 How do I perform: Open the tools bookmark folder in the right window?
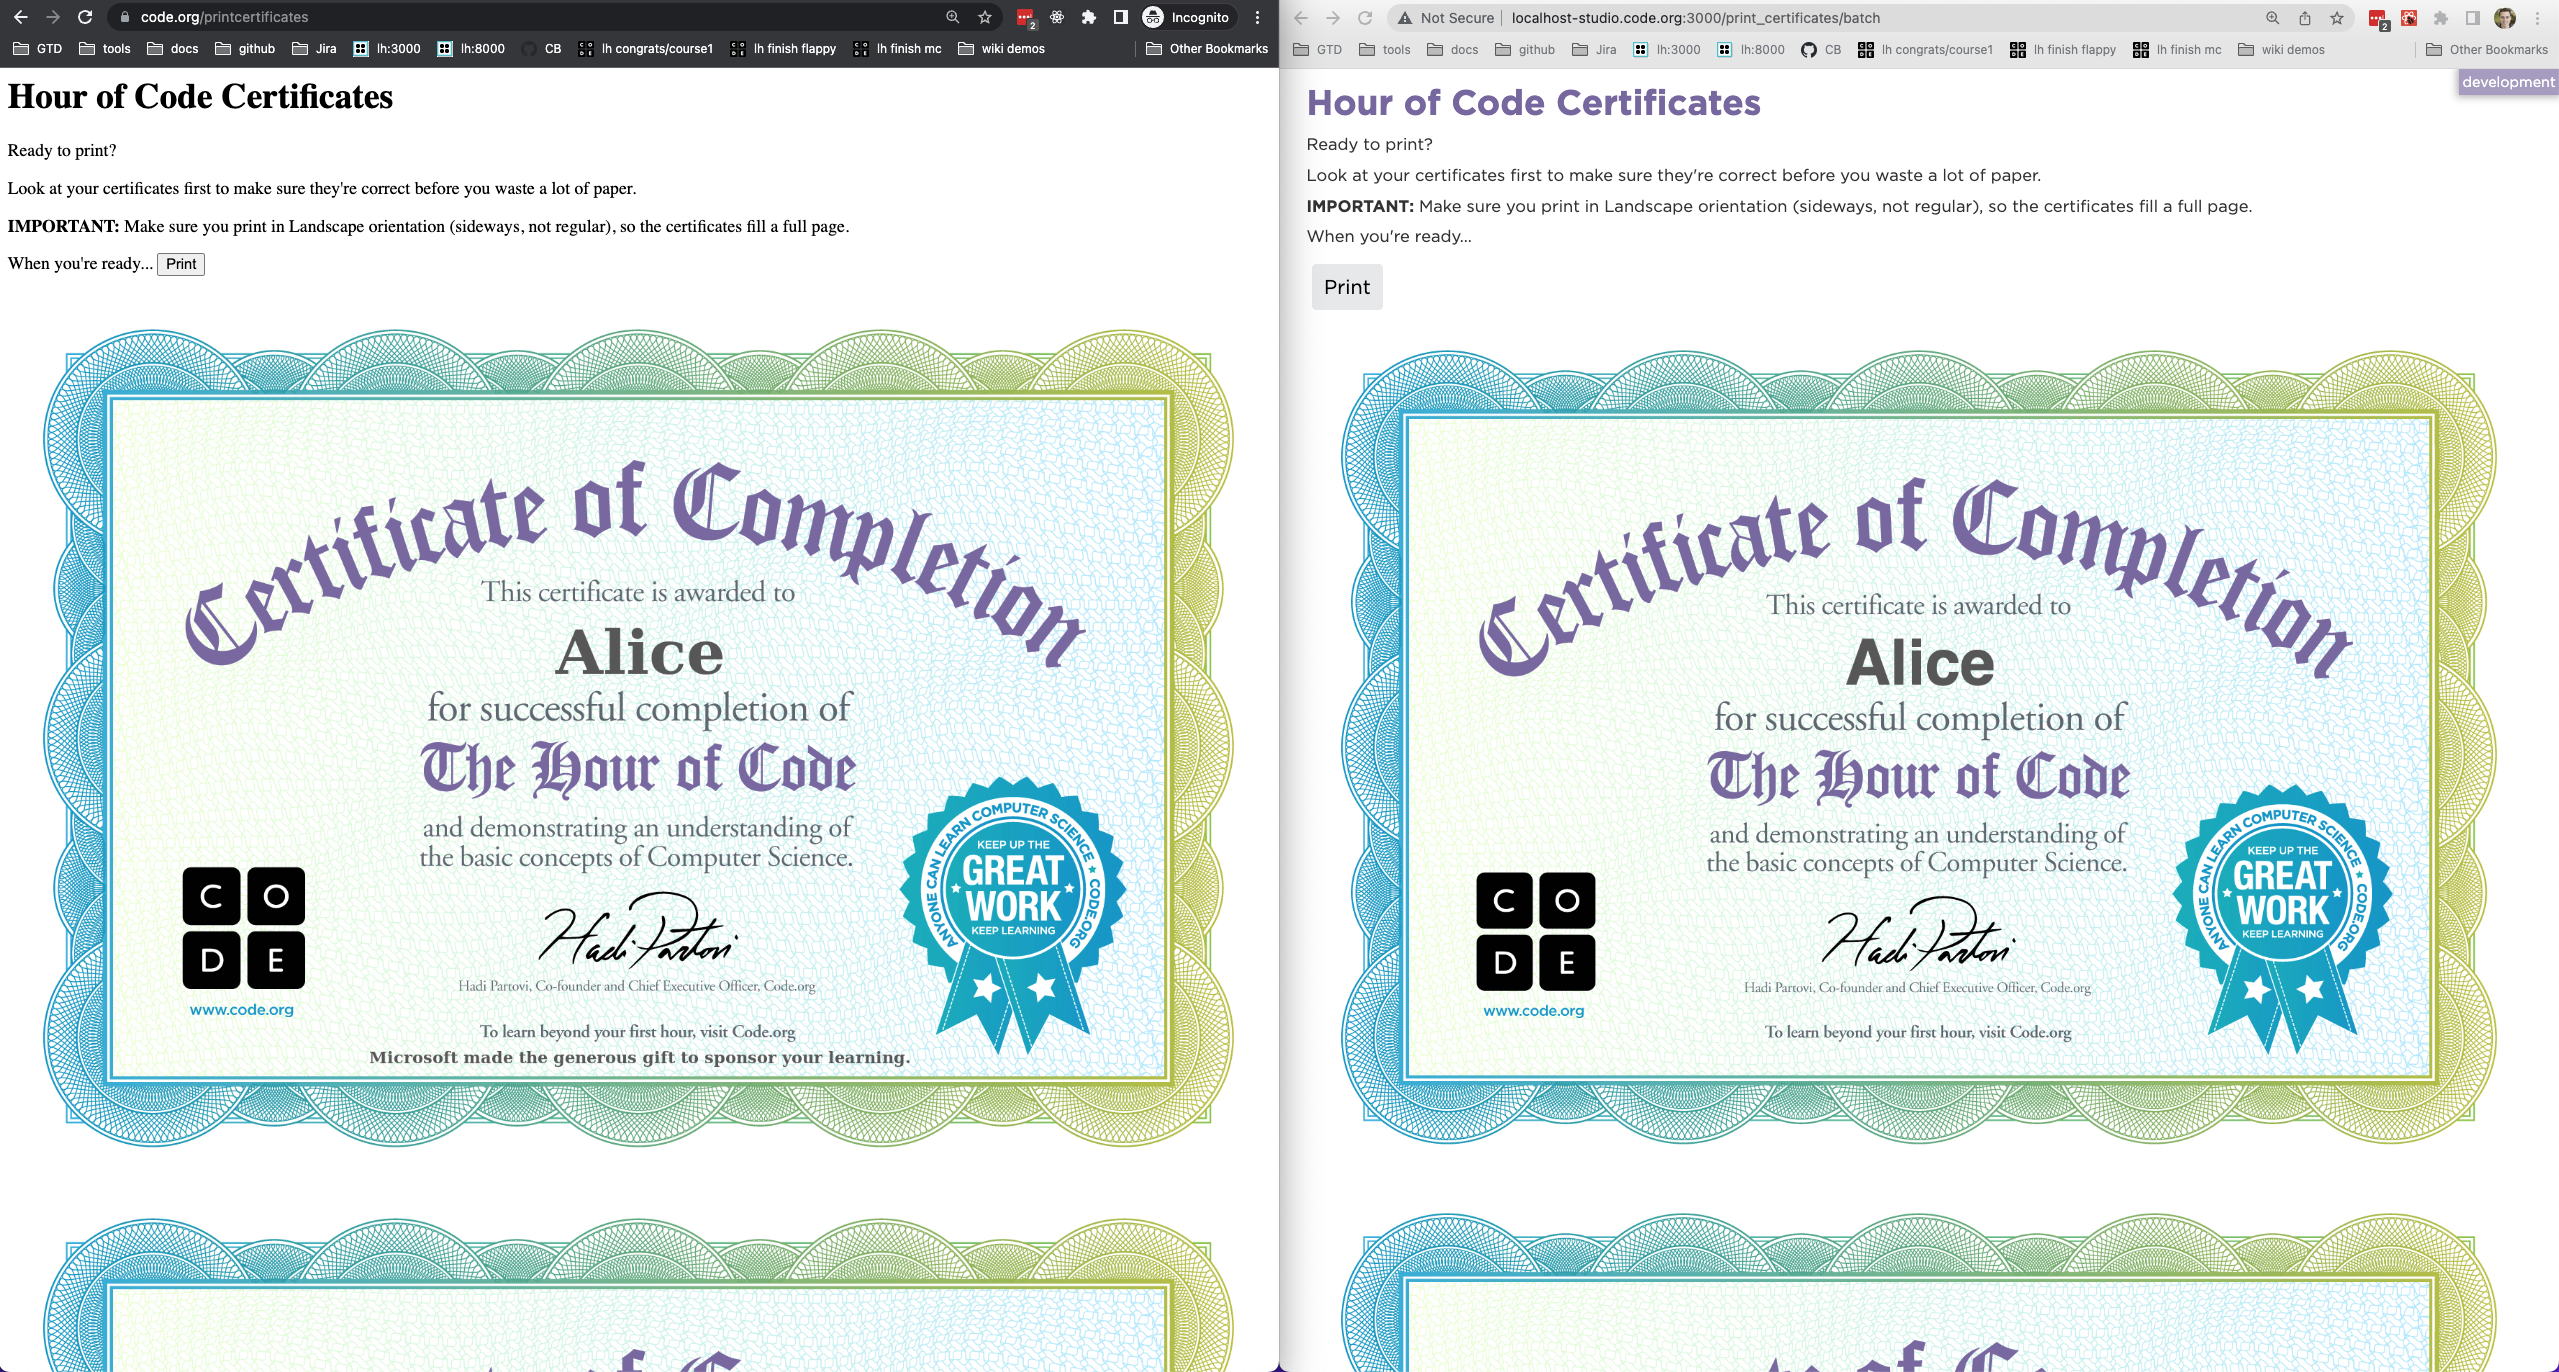pyautogui.click(x=1385, y=49)
